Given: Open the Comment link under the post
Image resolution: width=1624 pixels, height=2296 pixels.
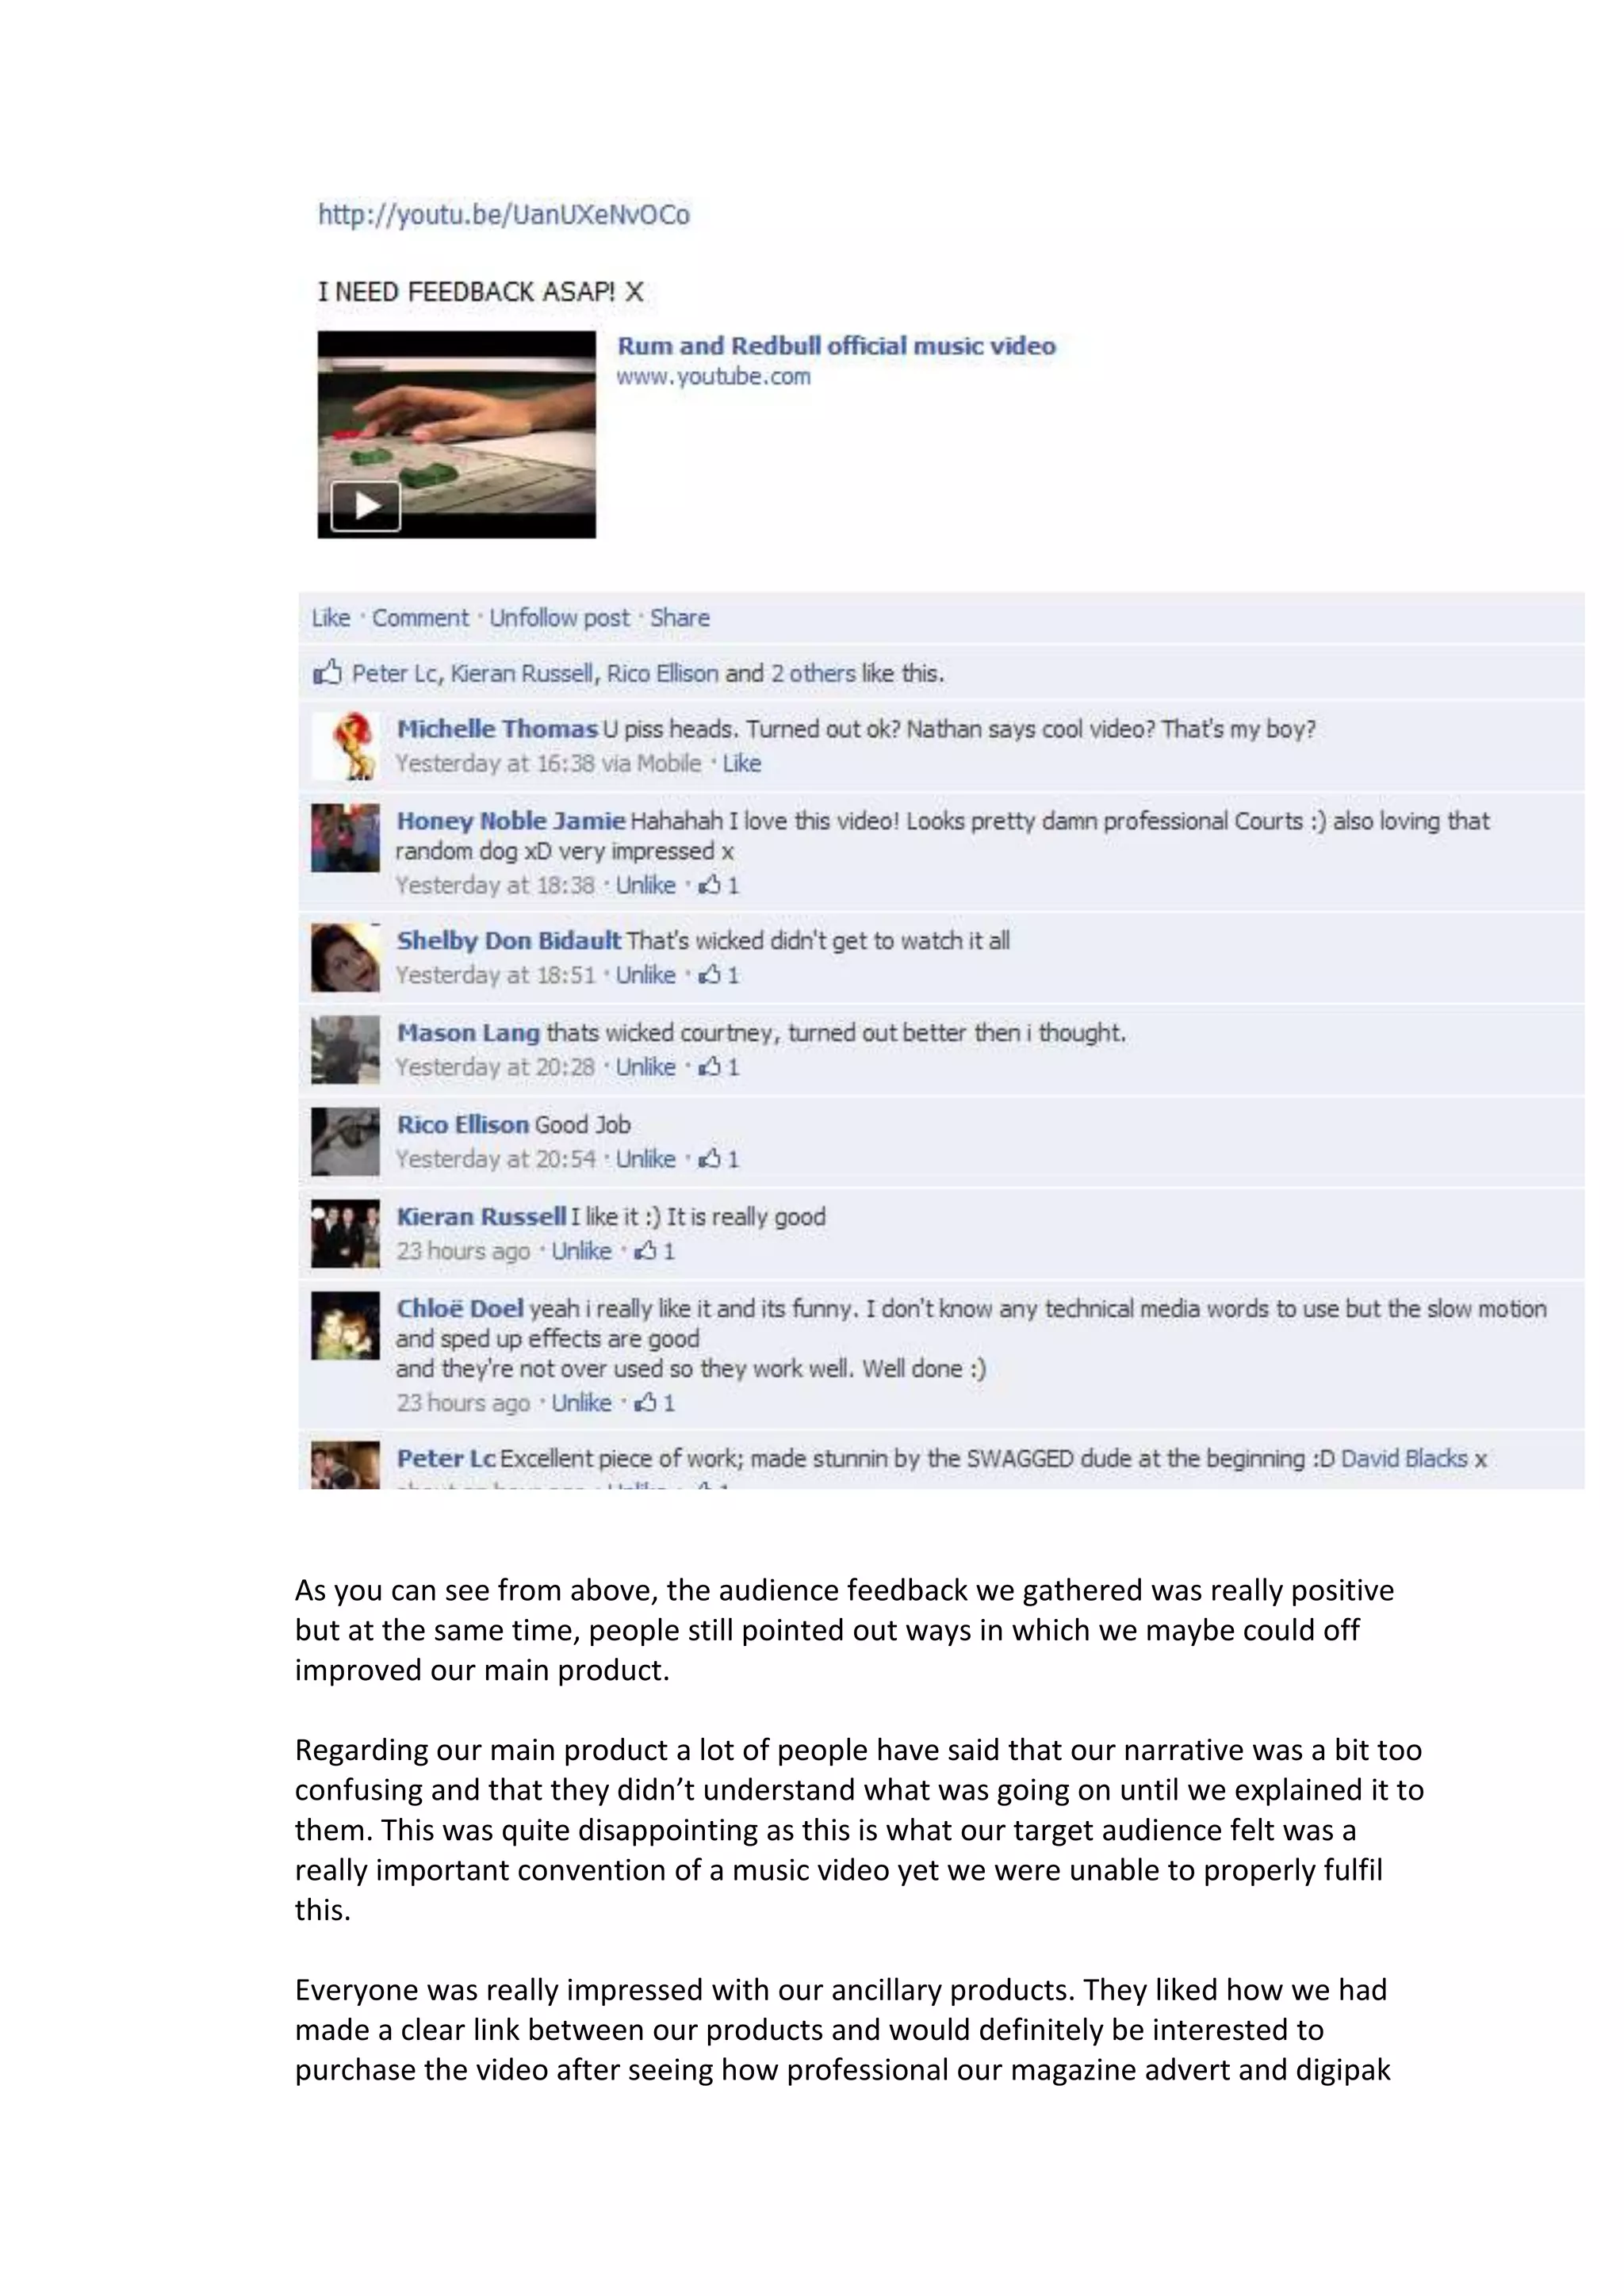Looking at the screenshot, I should pyautogui.click(x=420, y=618).
